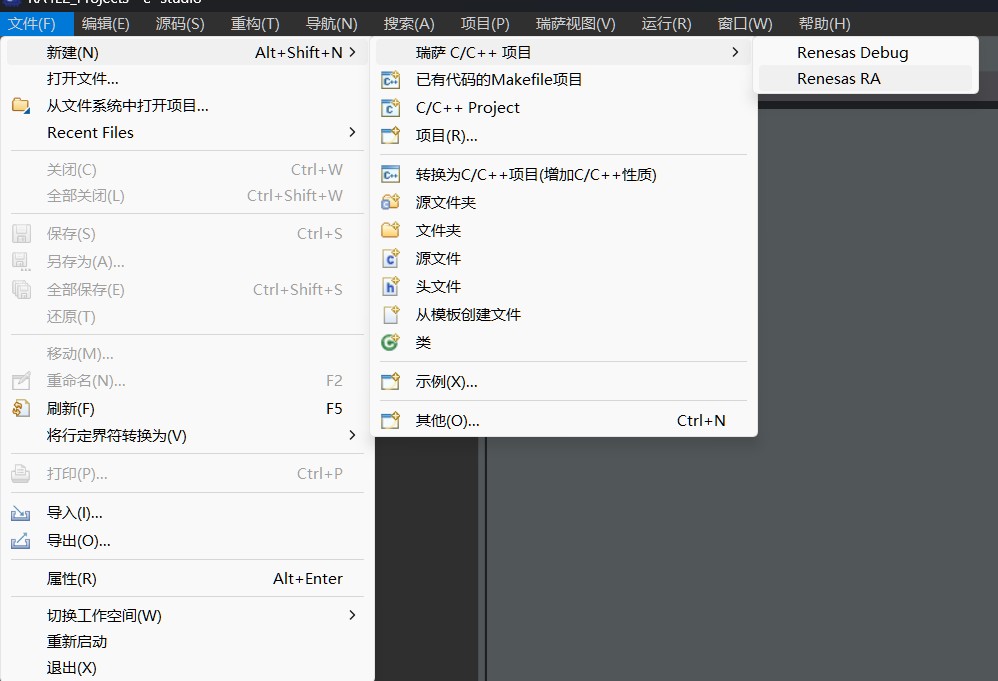Image resolution: width=998 pixels, height=681 pixels.
Task: Click the 类 class icon
Action: [391, 342]
